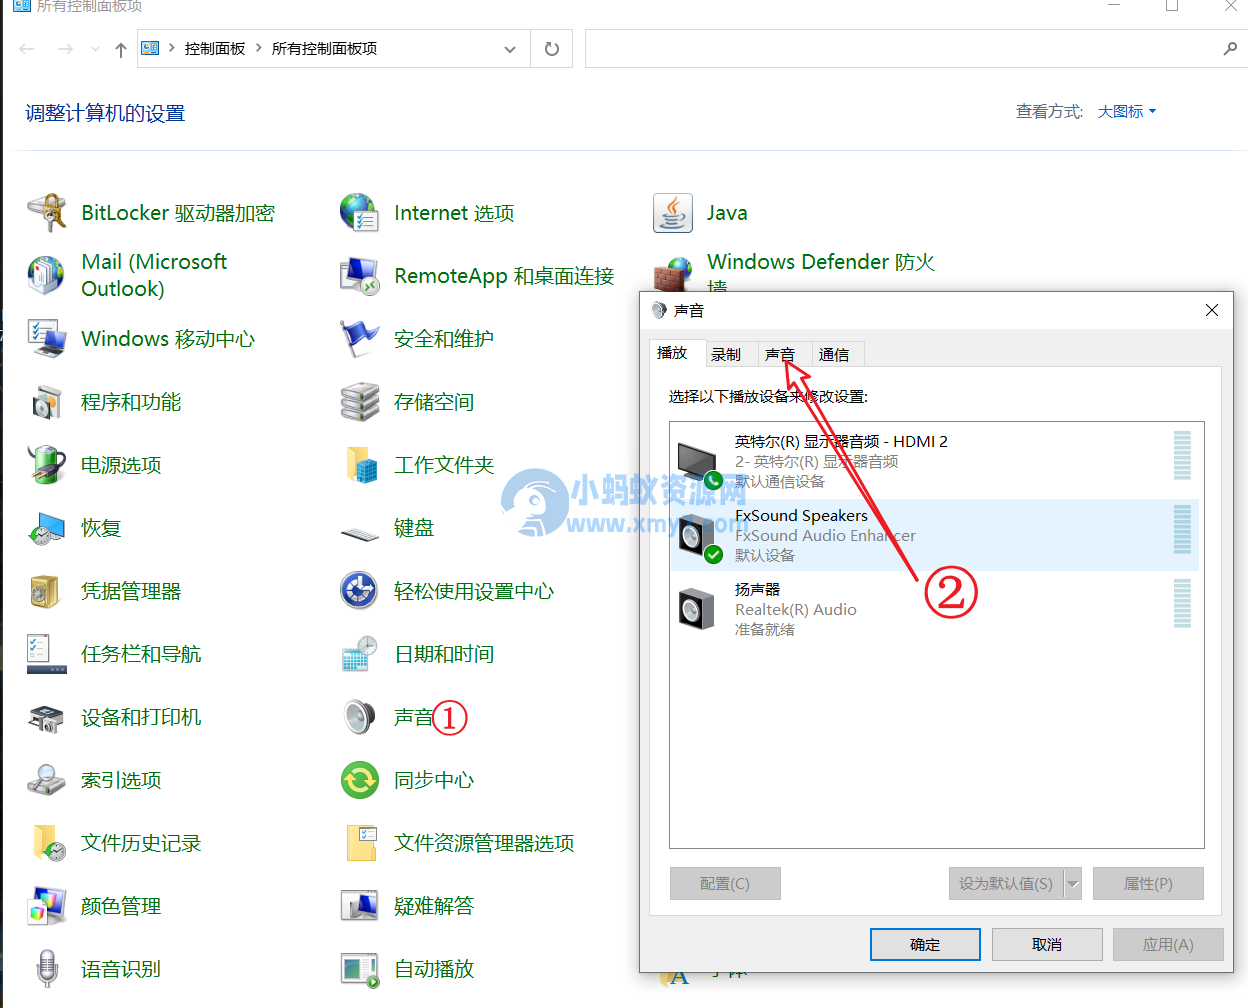Select FxSound Speakers playback device
This screenshot has height=1008, width=1248.
coord(936,535)
